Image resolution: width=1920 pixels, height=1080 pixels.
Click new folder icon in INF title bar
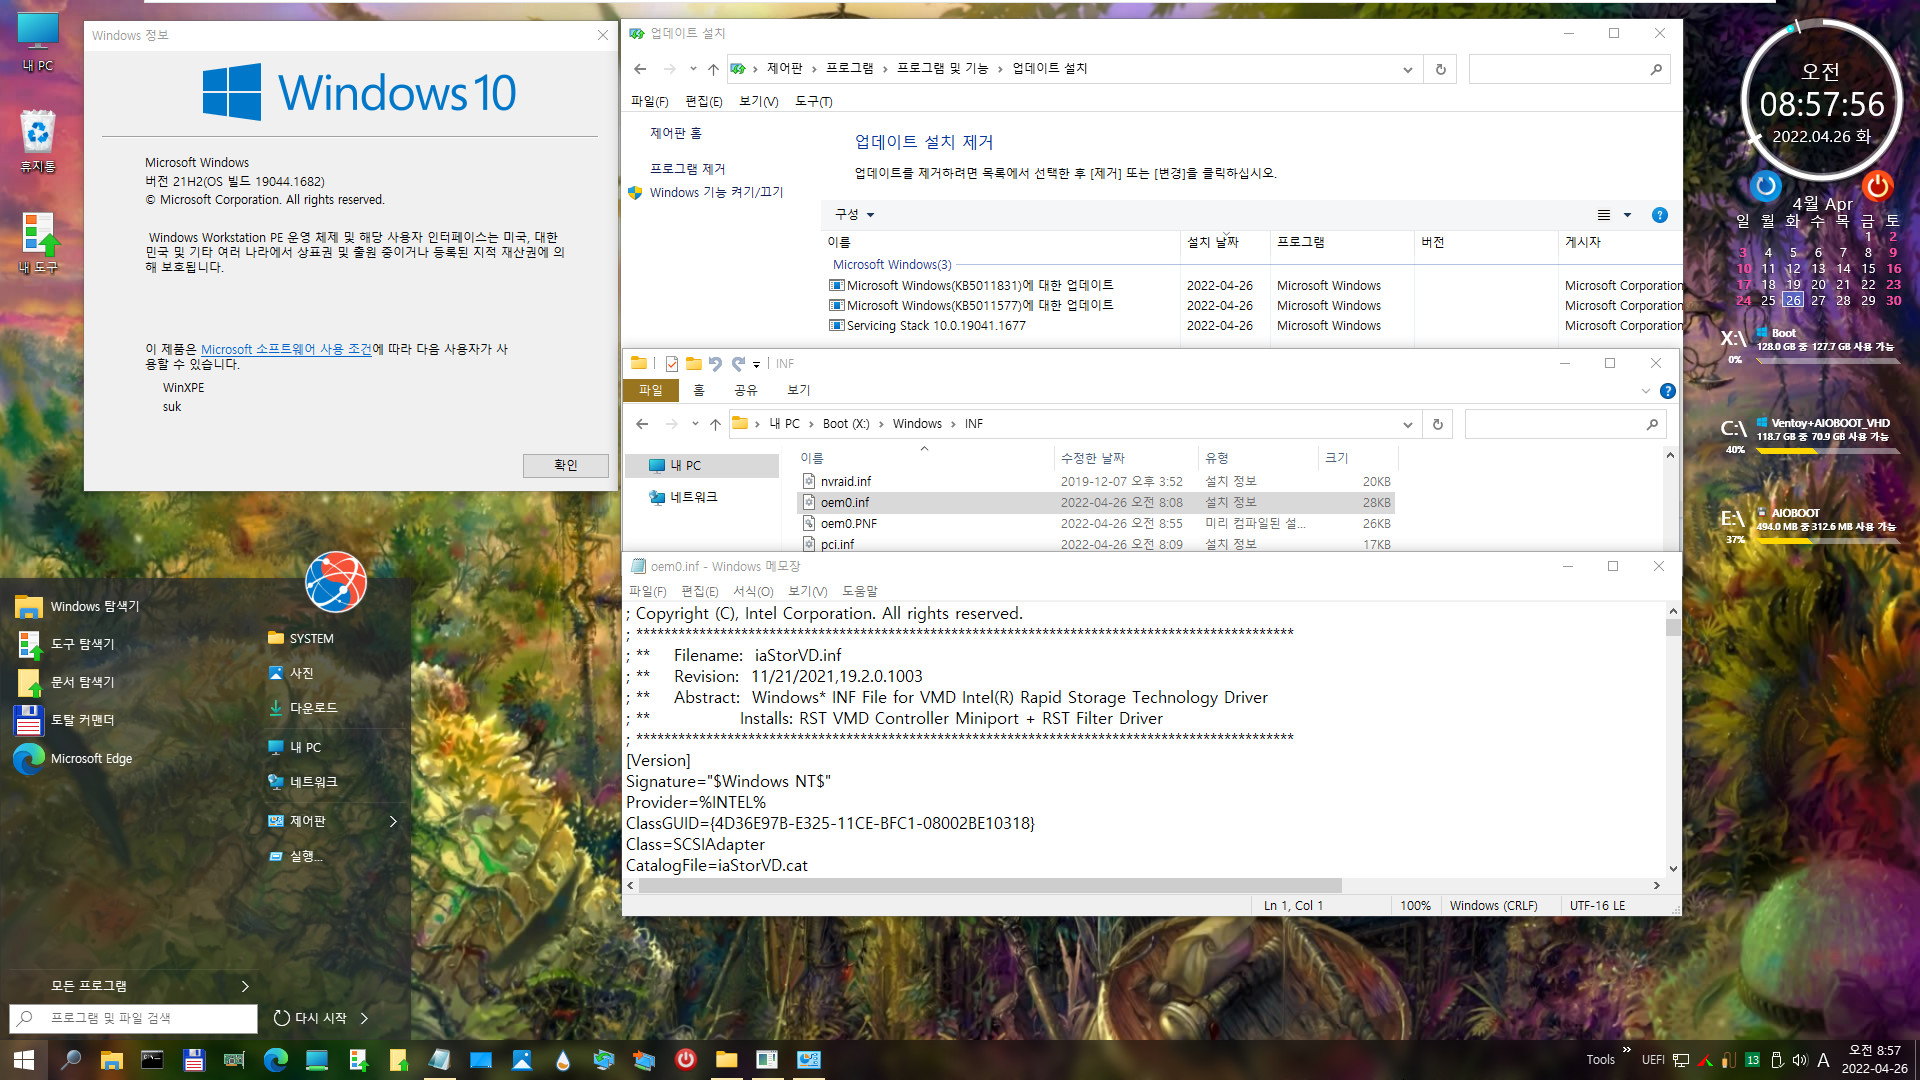tap(693, 364)
